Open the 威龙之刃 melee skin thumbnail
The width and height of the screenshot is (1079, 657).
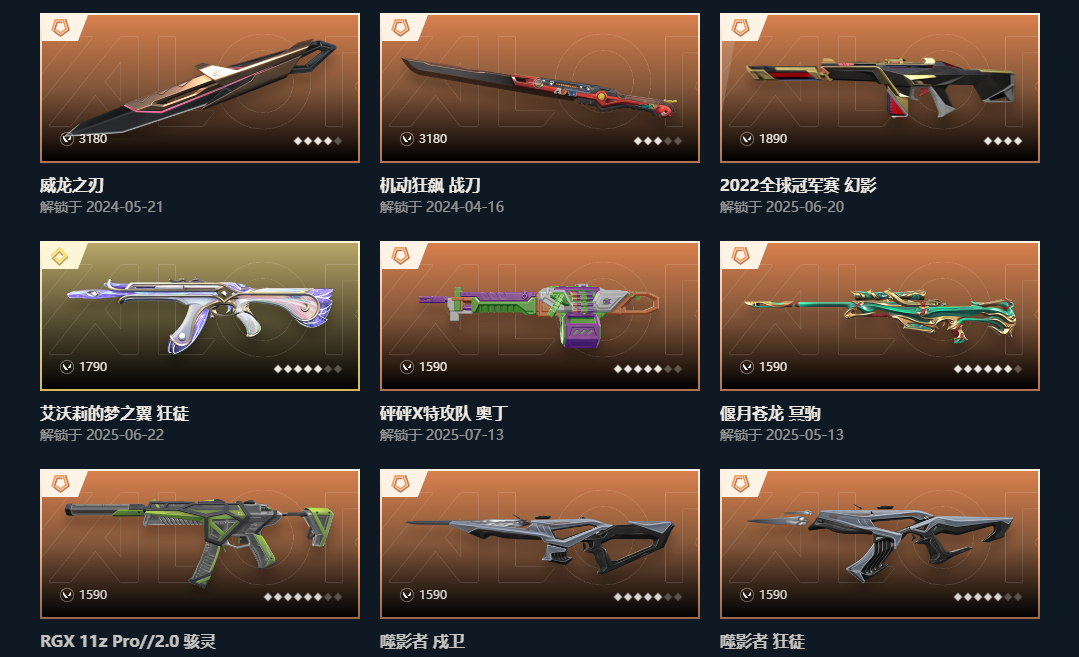[200, 88]
